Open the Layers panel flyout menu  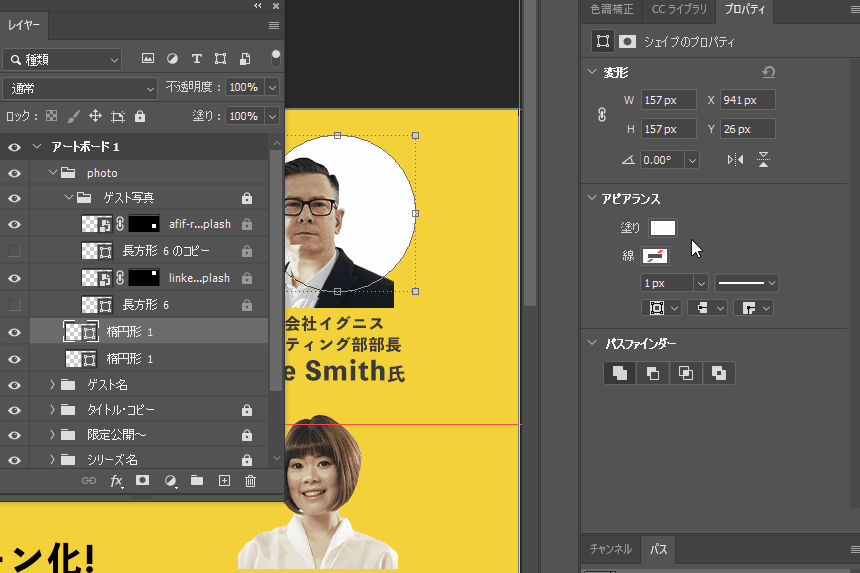pos(274,26)
